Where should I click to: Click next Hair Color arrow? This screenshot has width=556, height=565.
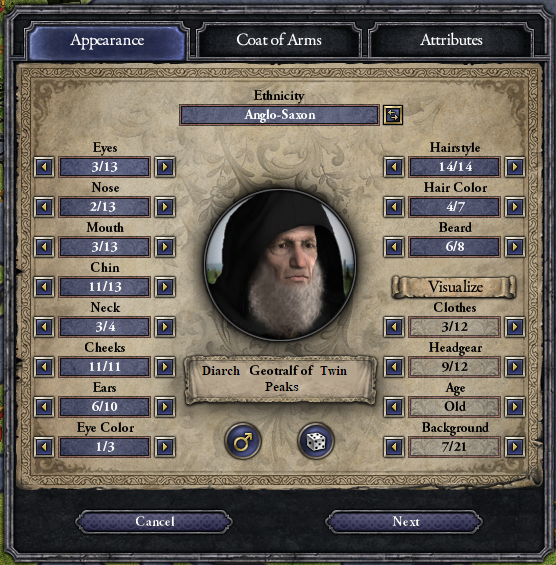click(515, 207)
